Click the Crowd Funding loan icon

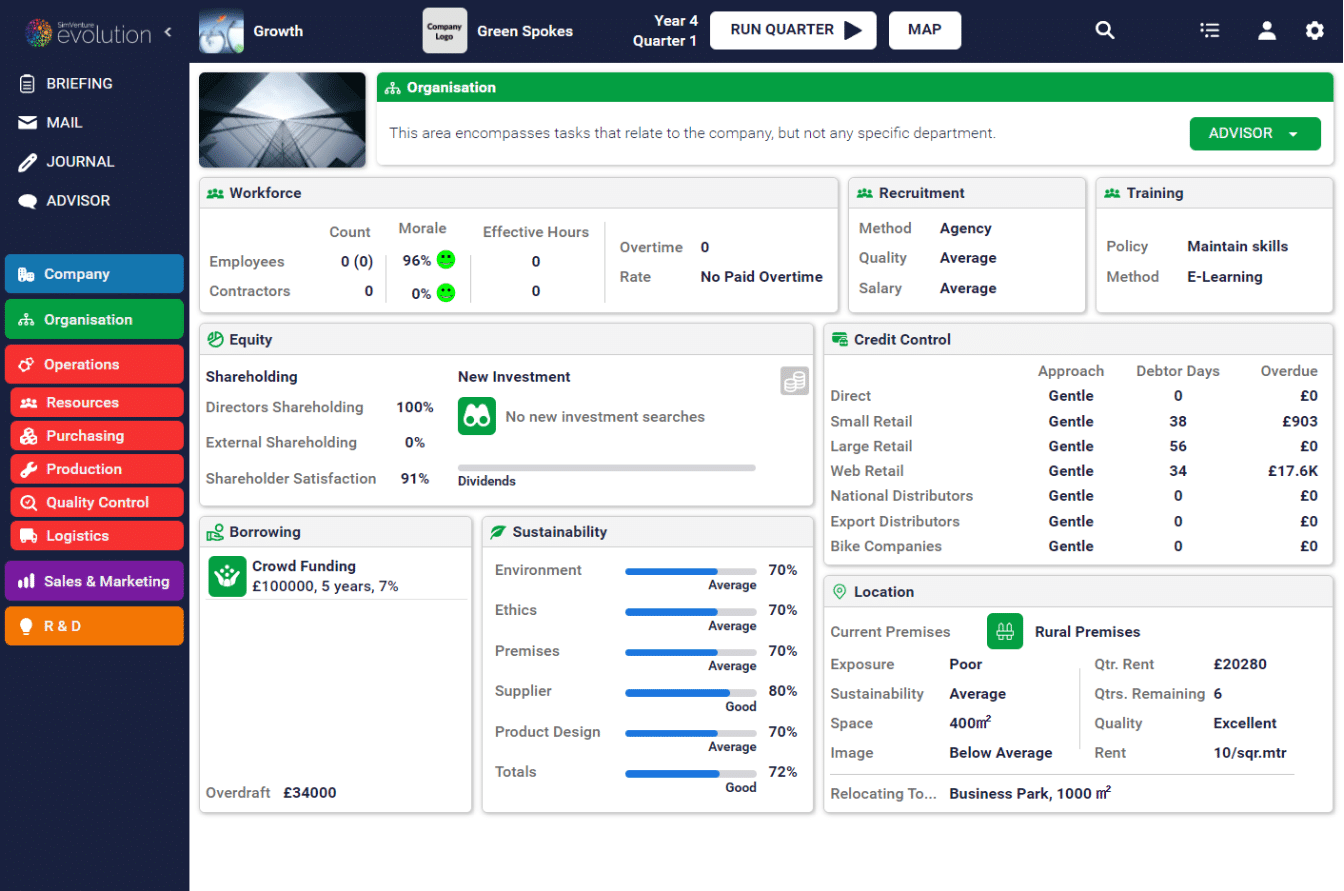(x=227, y=577)
